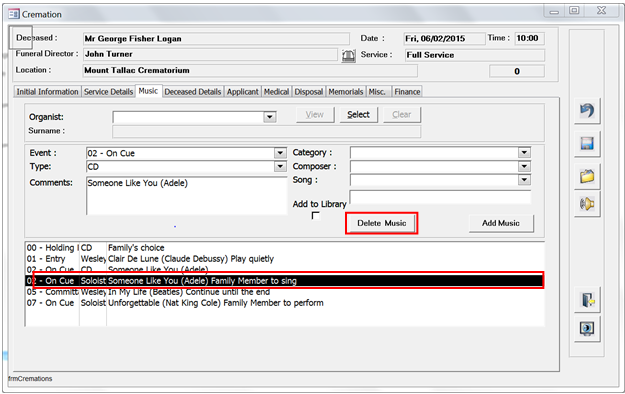Image resolution: width=625 pixels, height=394 pixels.
Task: Click the Funeral Director name field
Action: [210, 54]
